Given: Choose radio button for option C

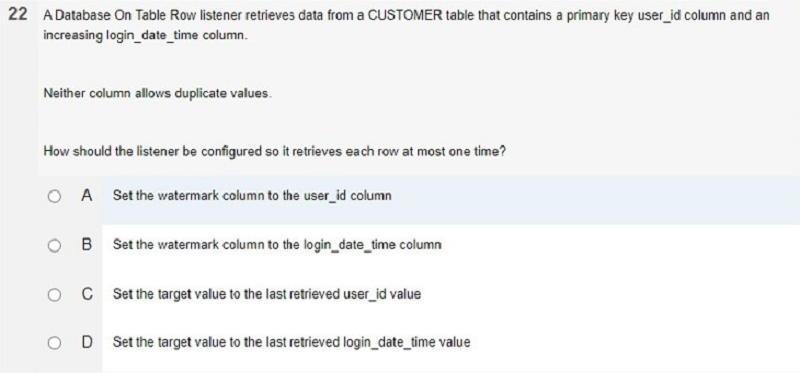Looking at the screenshot, I should 55,294.
